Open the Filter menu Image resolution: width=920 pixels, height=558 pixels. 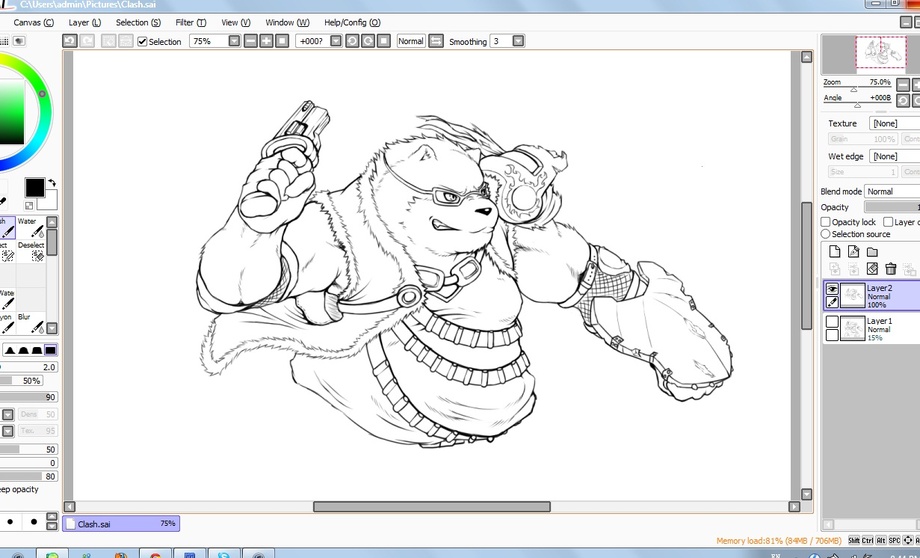pyautogui.click(x=190, y=22)
